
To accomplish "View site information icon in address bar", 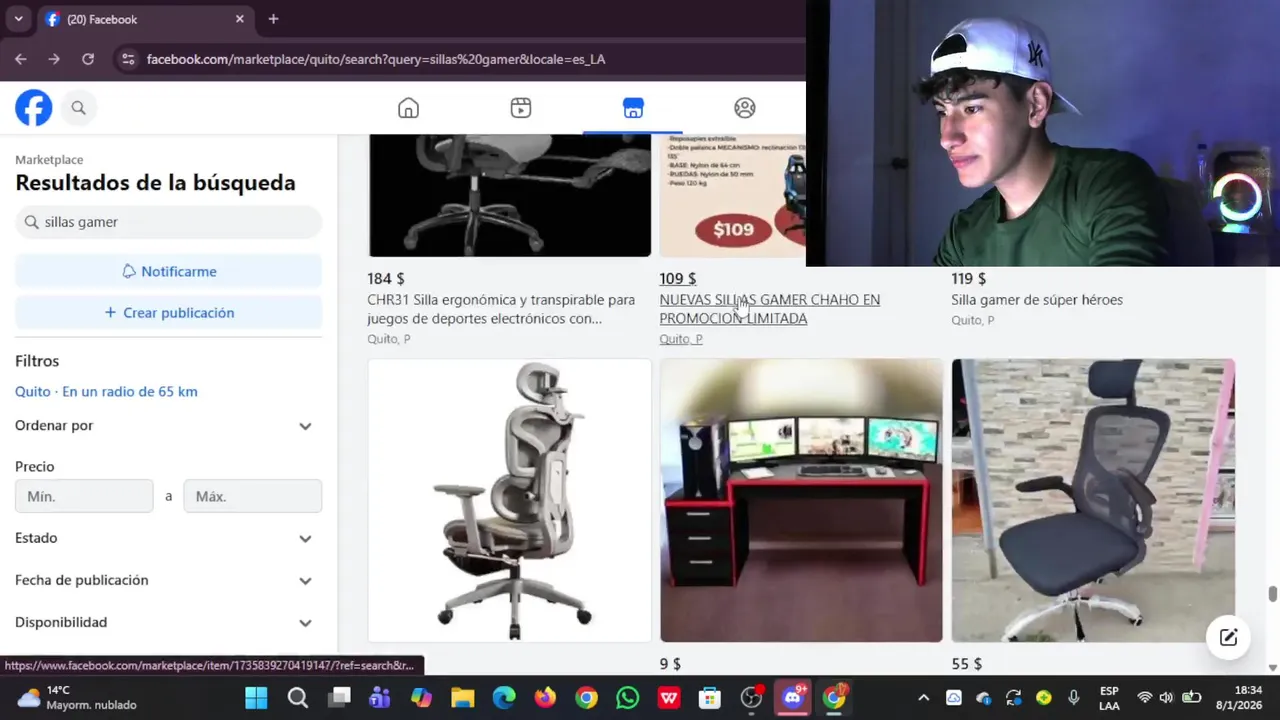I will tap(127, 59).
